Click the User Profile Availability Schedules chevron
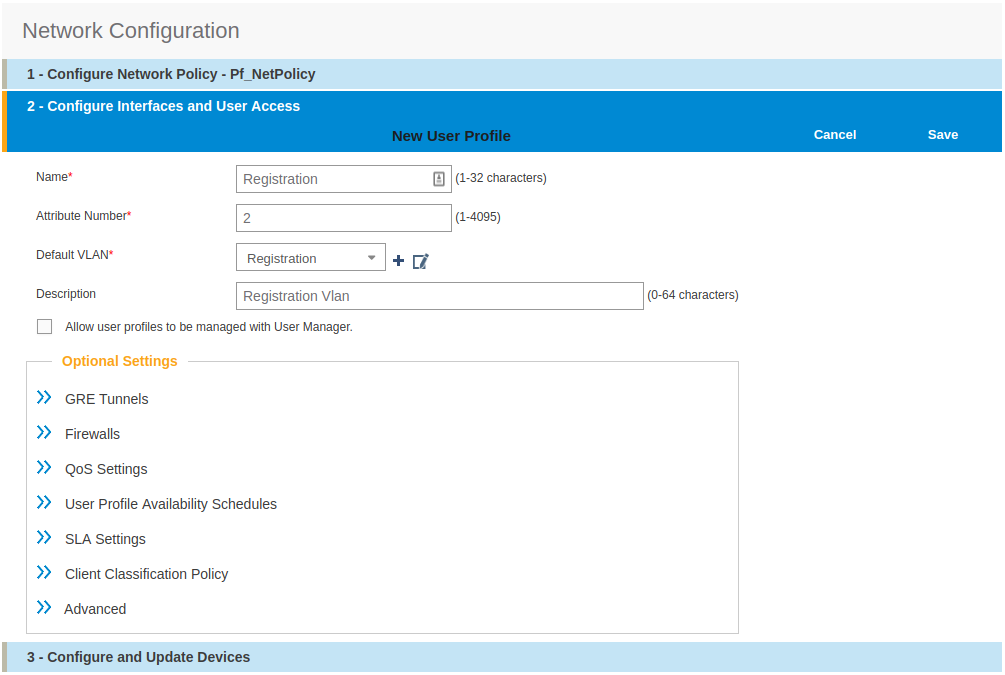Screen dimensions: 1005x675 pyautogui.click(x=44, y=501)
